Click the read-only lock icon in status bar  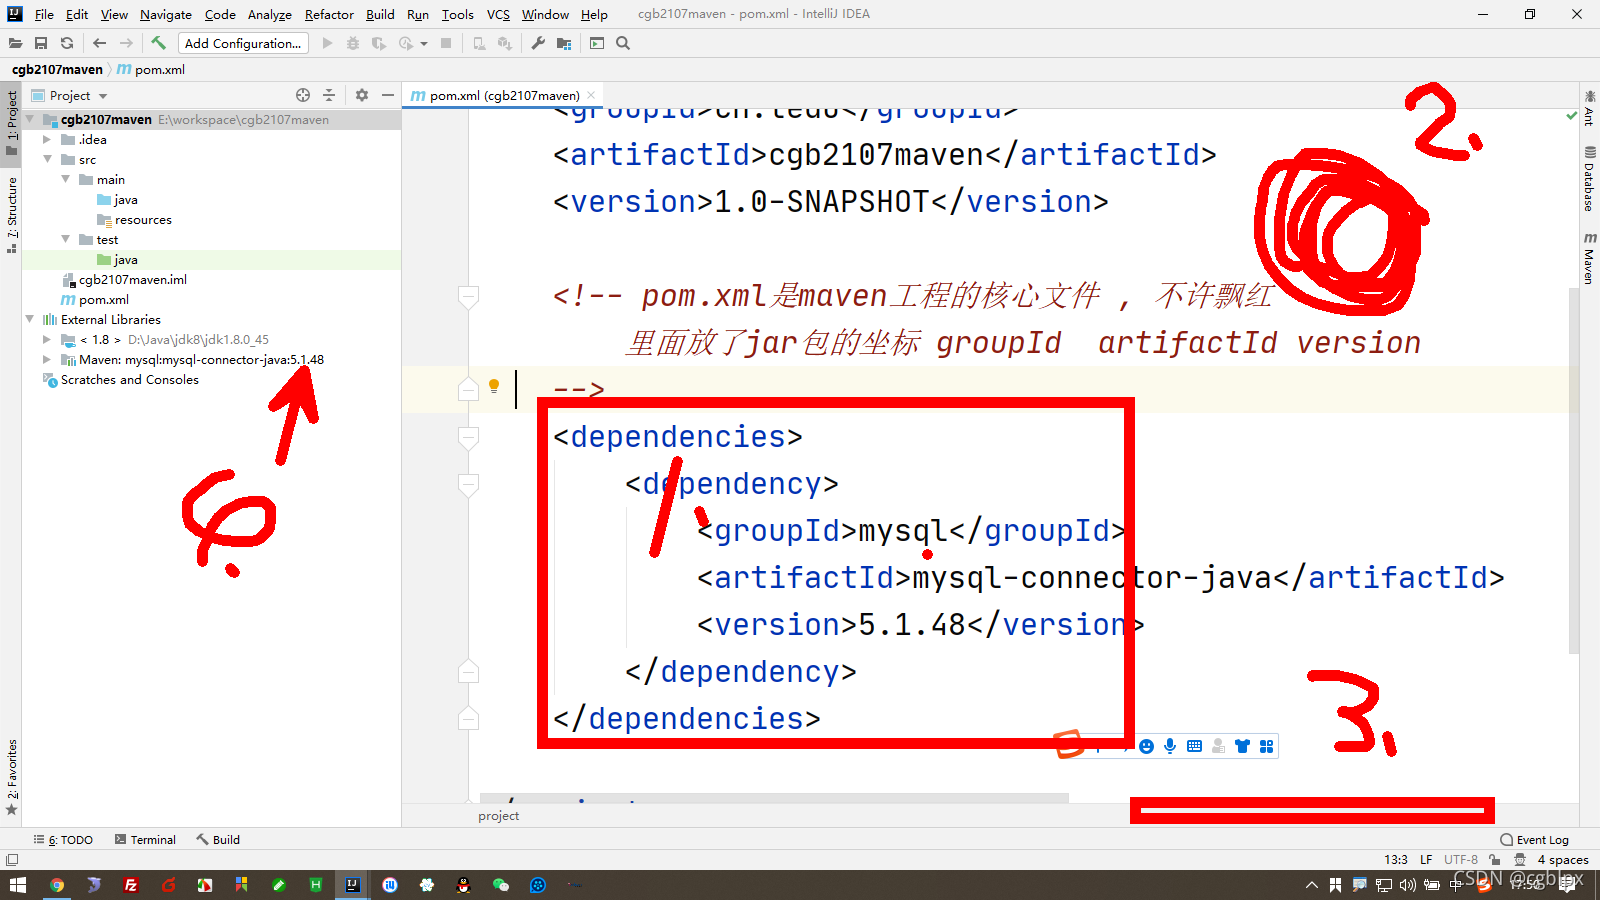[1494, 859]
